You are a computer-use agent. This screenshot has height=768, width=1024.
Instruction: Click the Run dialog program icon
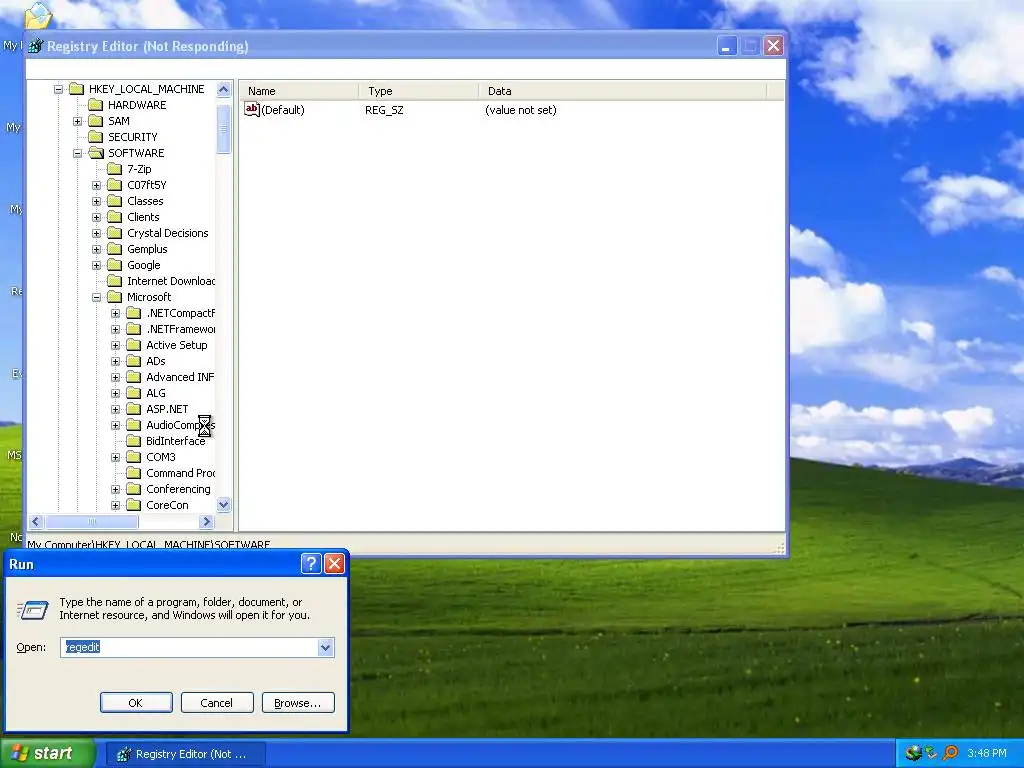pyautogui.click(x=32, y=610)
